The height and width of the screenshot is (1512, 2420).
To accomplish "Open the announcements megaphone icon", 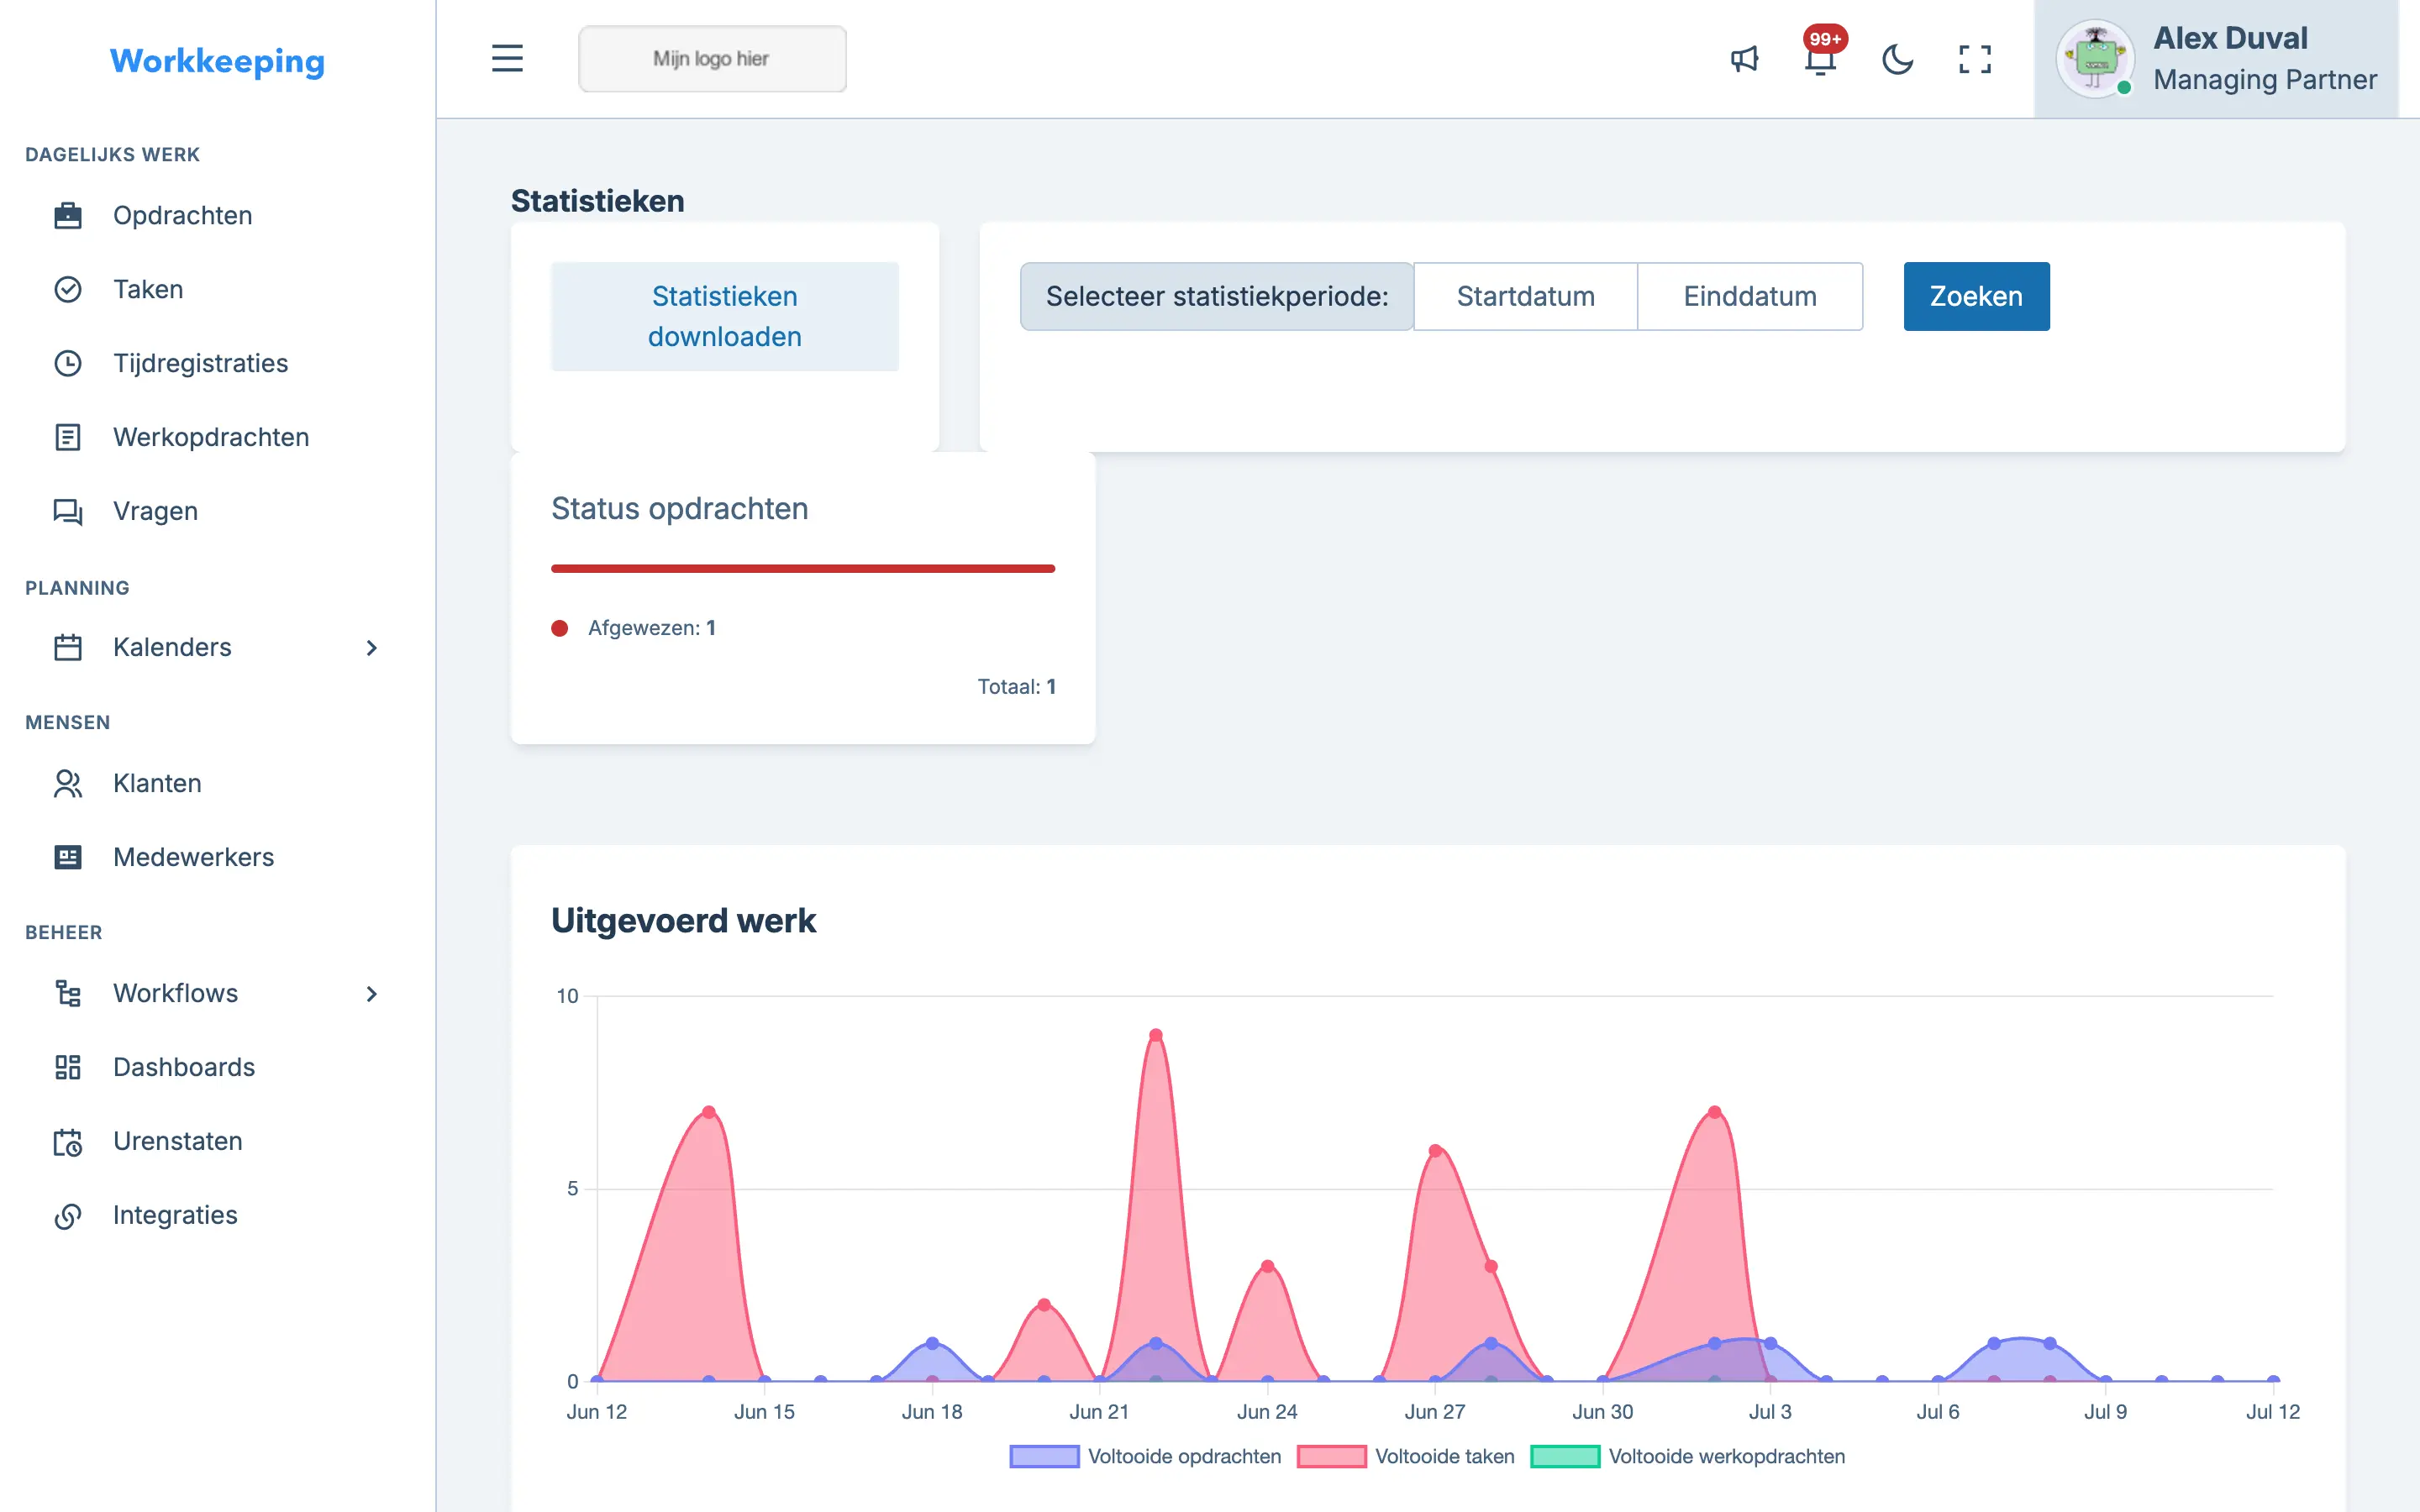I will pos(1744,59).
